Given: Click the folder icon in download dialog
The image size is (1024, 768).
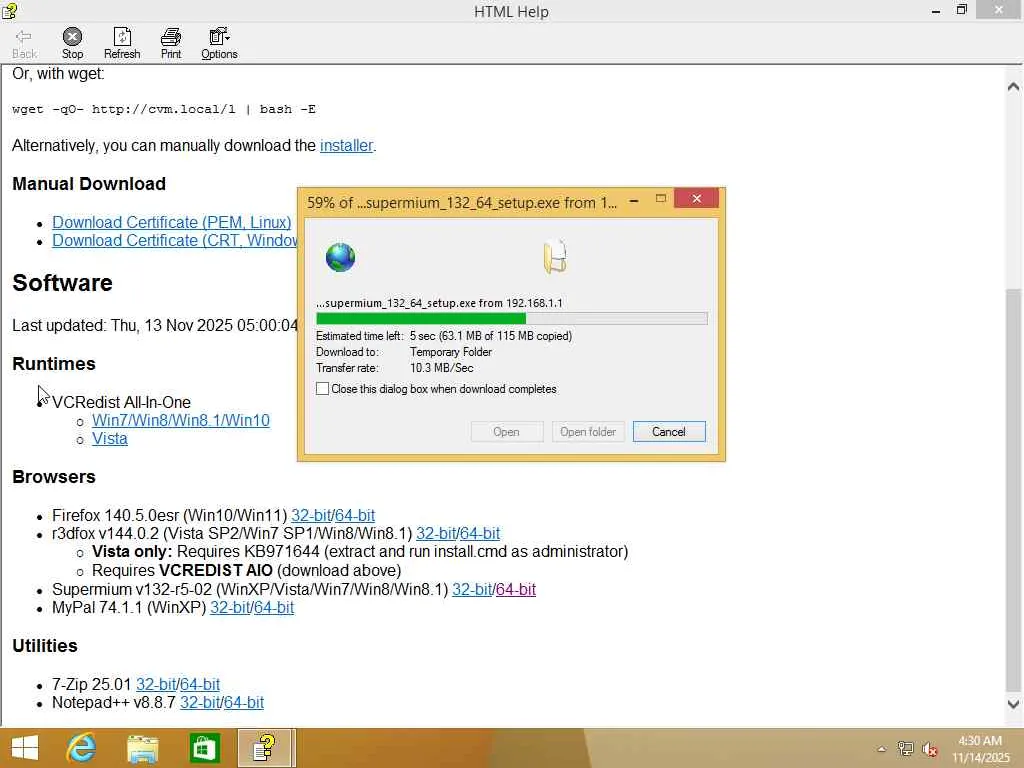Looking at the screenshot, I should [x=555, y=256].
